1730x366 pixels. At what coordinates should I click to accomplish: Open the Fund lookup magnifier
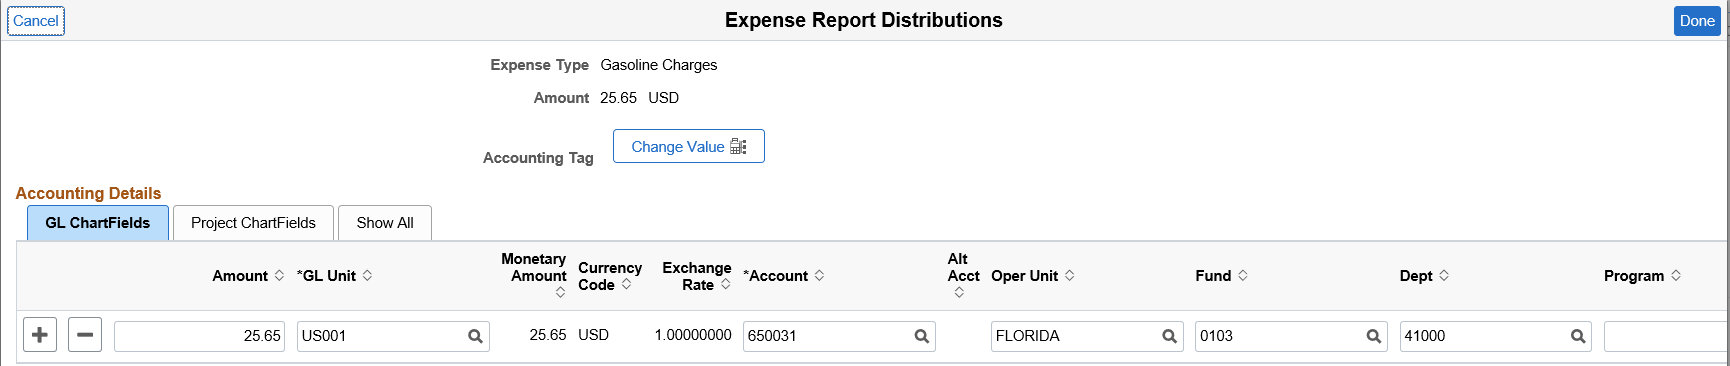[1374, 336]
